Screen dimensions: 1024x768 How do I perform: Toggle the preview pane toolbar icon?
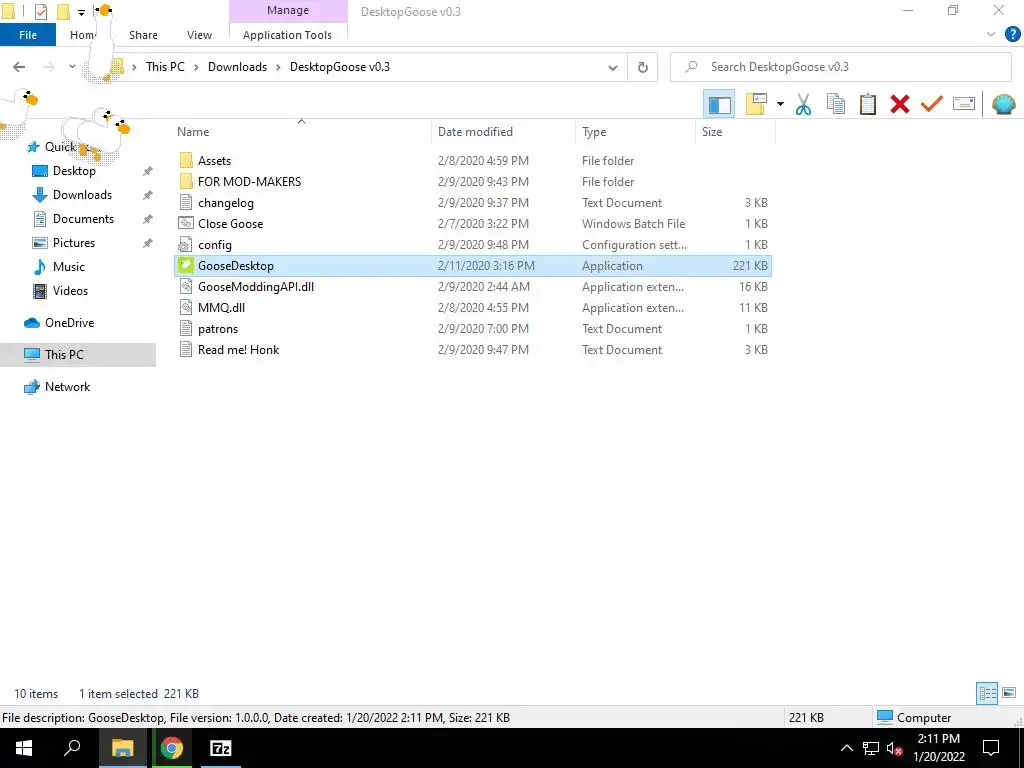(719, 104)
